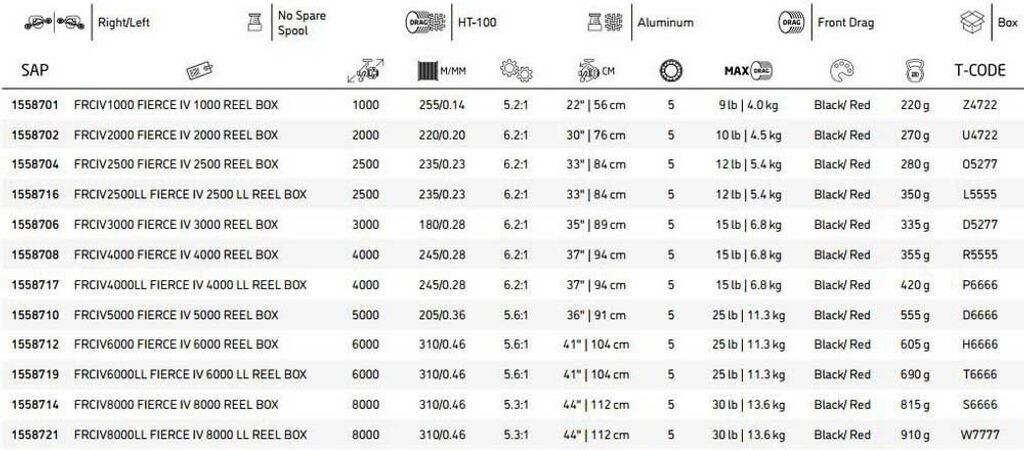Click the M/MM line capacity header
Viewport: 1024px width, 450px height.
click(x=441, y=71)
